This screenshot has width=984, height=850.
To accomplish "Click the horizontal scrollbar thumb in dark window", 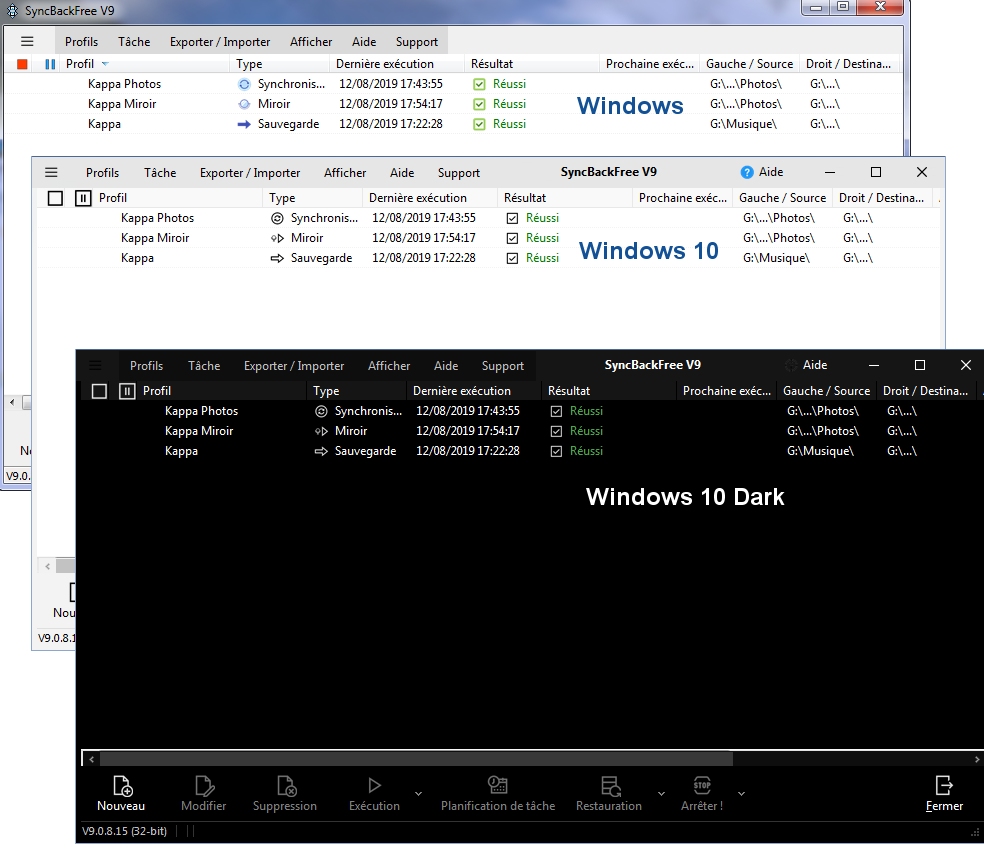I will (x=416, y=760).
